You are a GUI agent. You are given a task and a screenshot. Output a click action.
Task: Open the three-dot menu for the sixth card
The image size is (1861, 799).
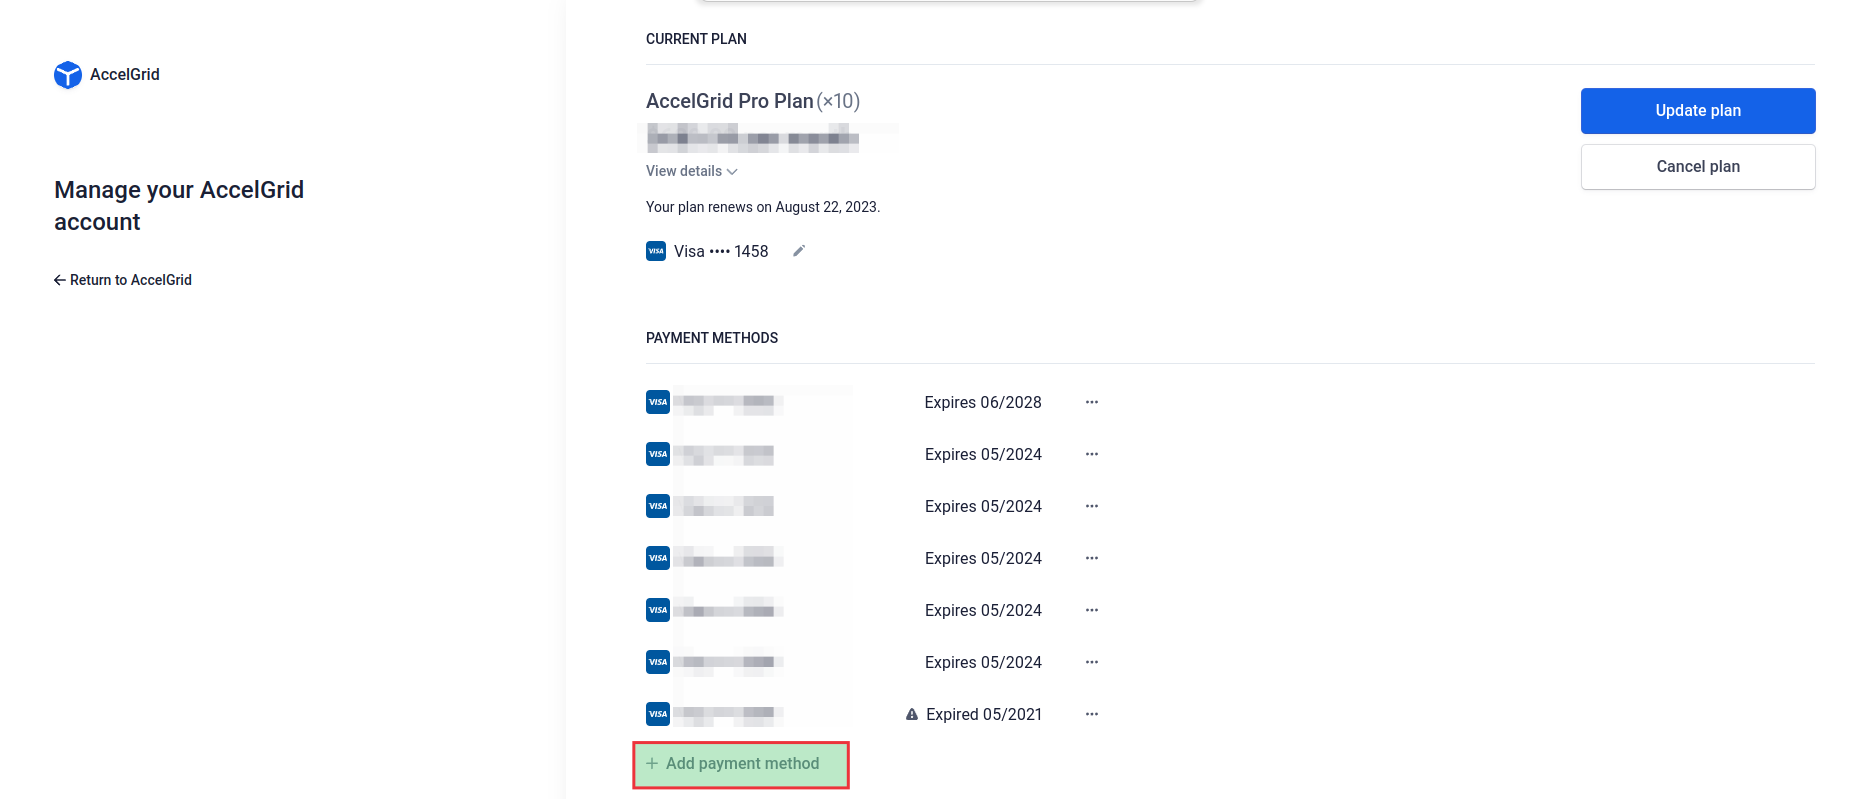pyautogui.click(x=1091, y=662)
